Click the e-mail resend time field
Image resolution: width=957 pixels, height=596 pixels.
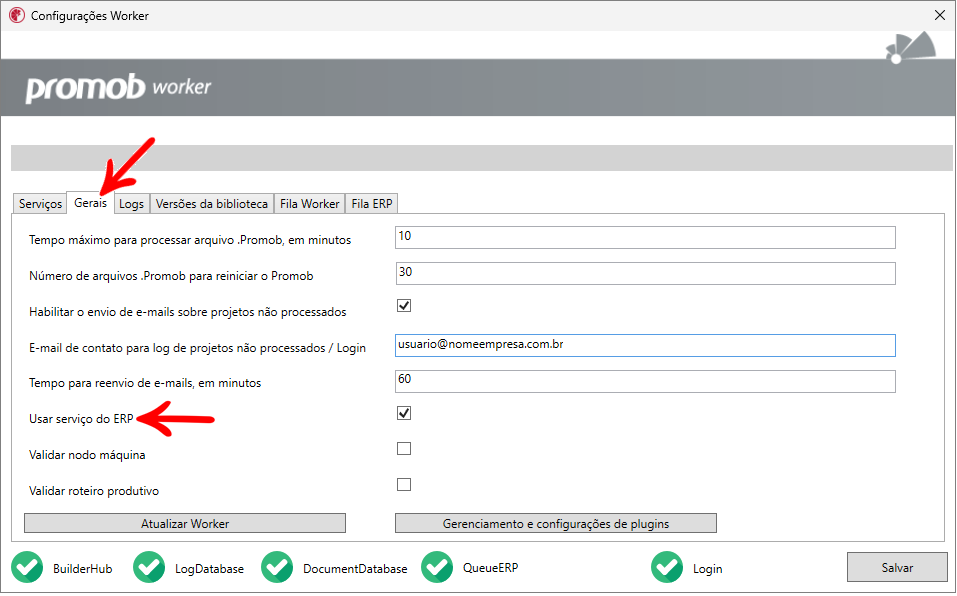coord(645,381)
